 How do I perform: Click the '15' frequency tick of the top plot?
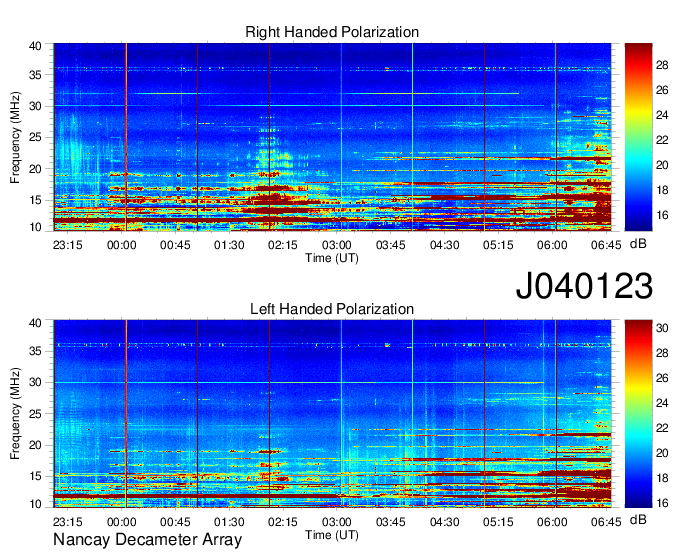(x=35, y=200)
